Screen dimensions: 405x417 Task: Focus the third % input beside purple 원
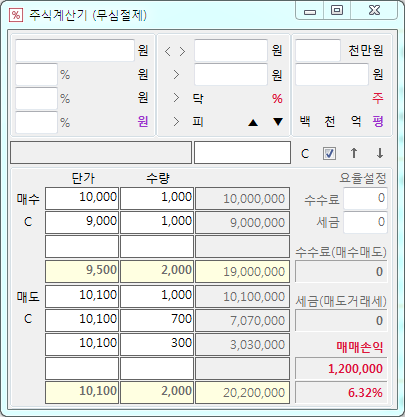[x=36, y=122]
